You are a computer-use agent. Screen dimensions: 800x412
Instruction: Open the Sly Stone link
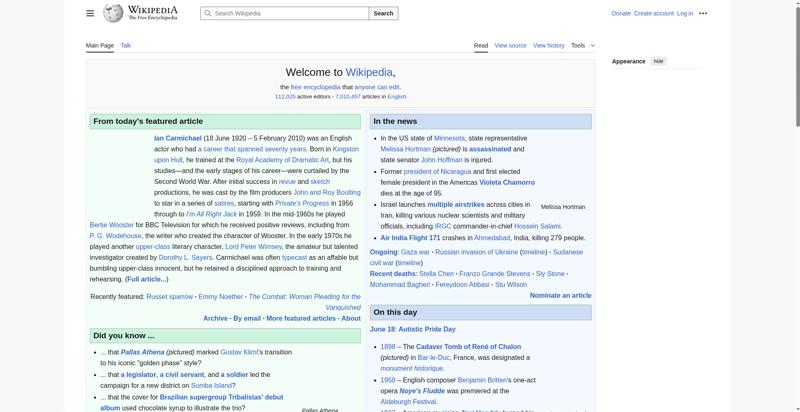pyautogui.click(x=550, y=274)
